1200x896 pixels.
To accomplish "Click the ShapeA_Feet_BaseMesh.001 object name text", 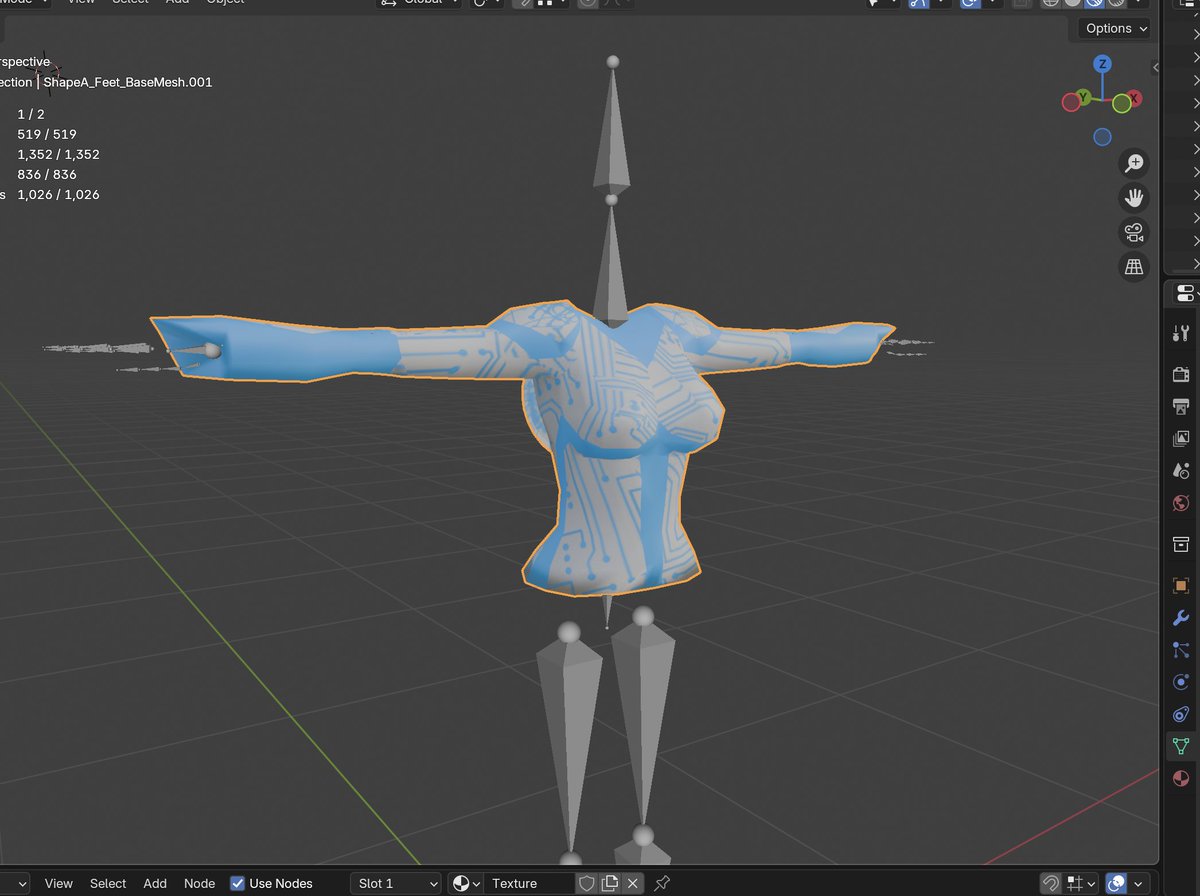I will pos(128,82).
